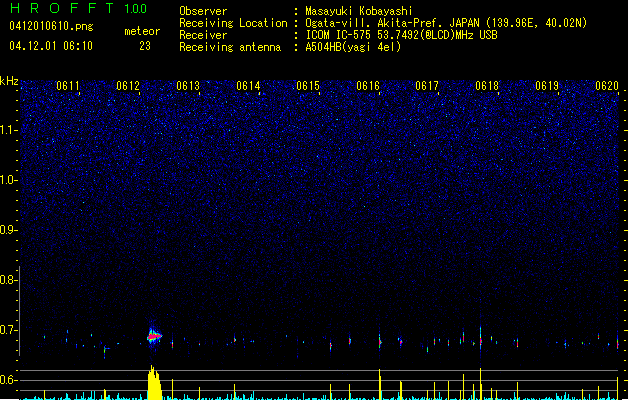Click the large red meteor echo after 0612

click(x=154, y=337)
